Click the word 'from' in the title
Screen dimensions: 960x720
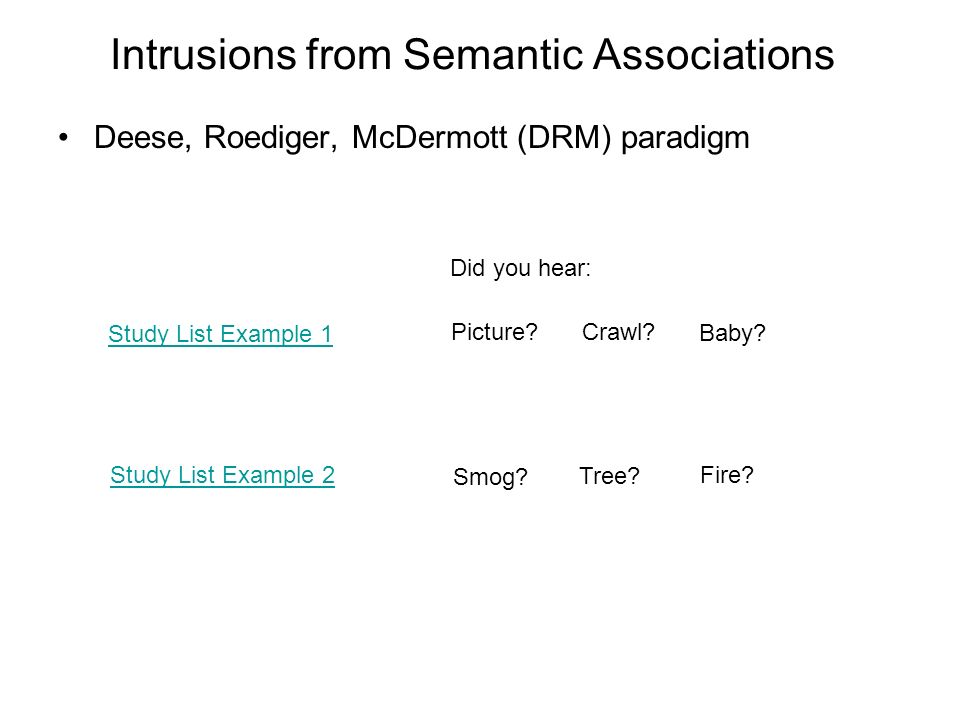tap(349, 54)
